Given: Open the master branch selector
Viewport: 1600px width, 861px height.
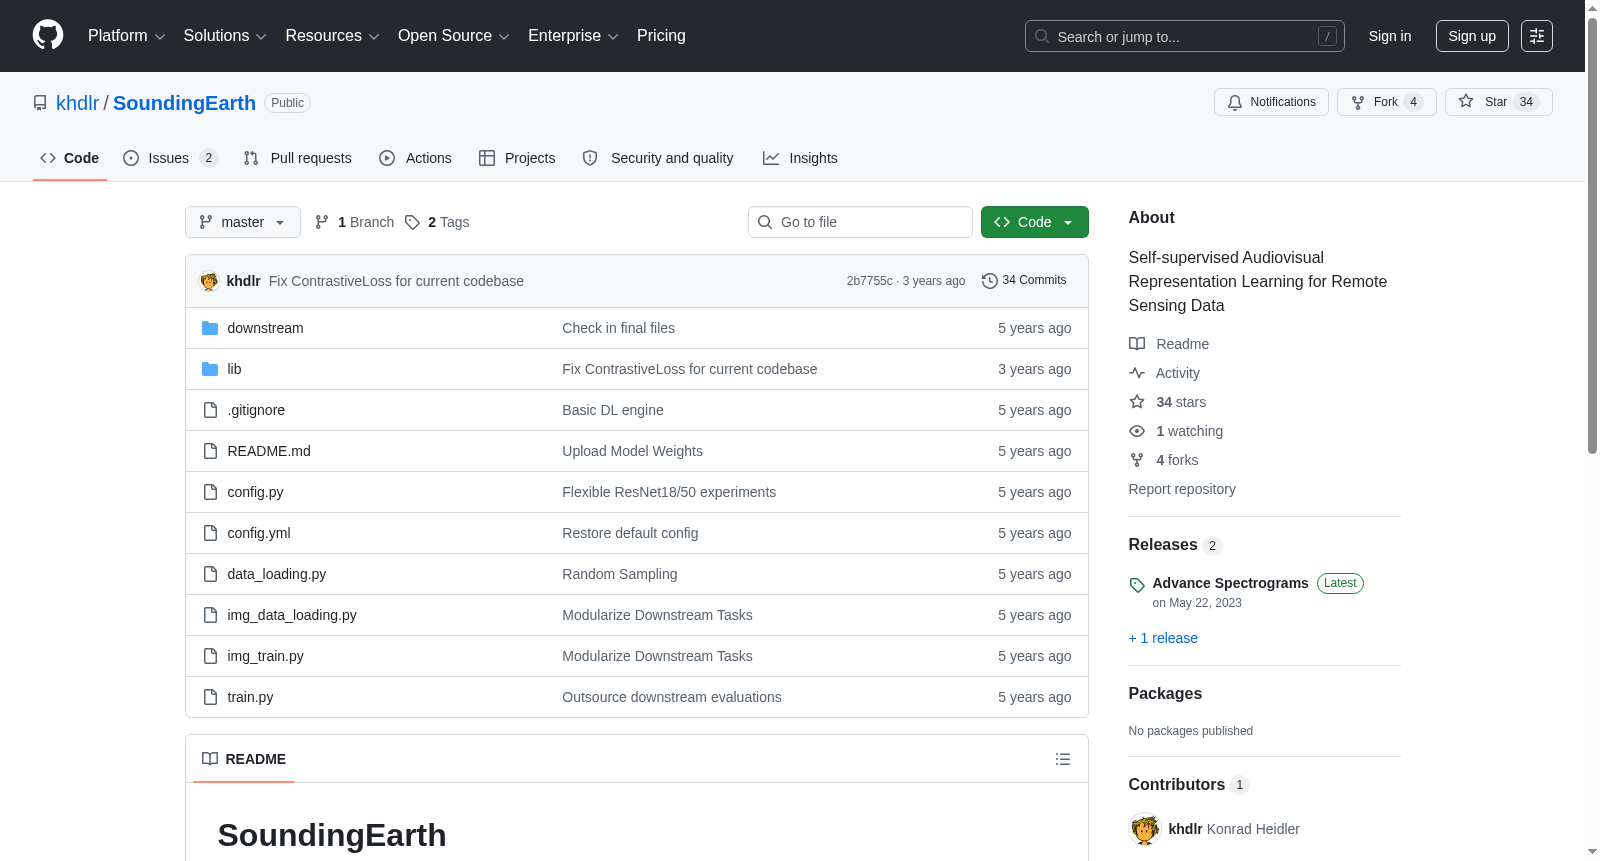Looking at the screenshot, I should point(243,222).
